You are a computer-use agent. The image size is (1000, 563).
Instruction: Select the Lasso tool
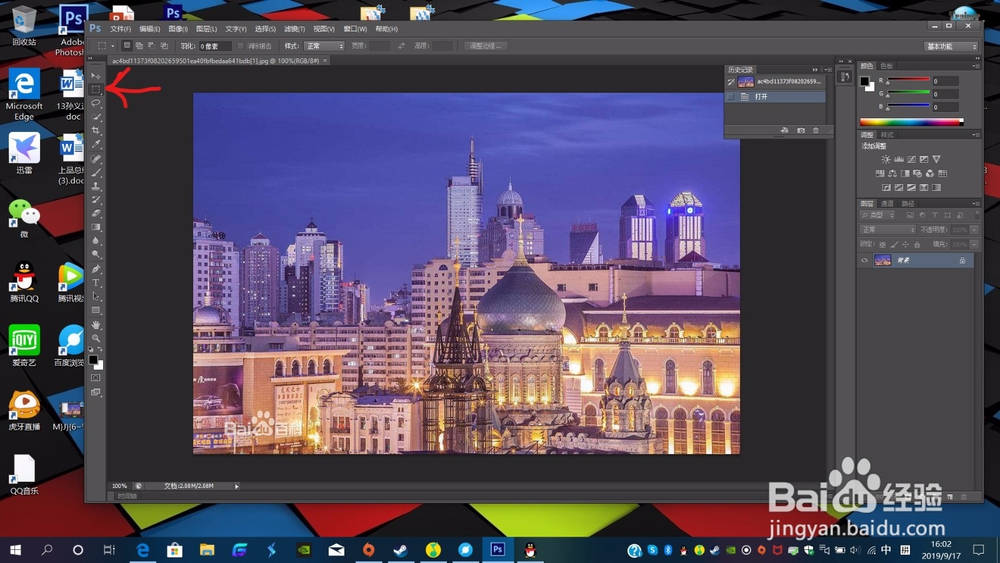(96, 103)
